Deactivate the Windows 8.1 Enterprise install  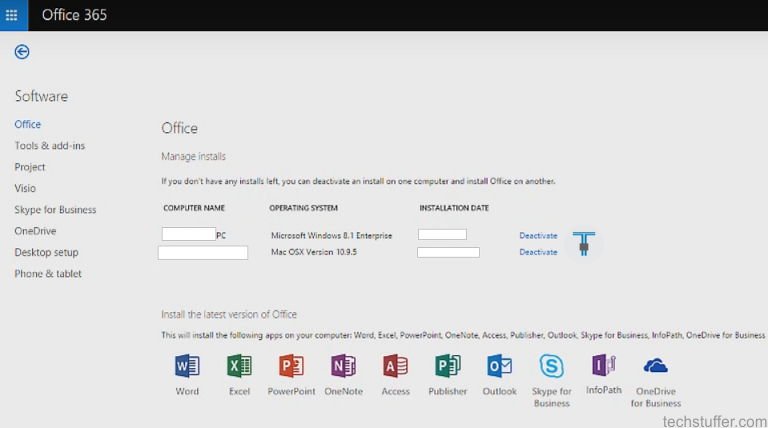(x=538, y=236)
